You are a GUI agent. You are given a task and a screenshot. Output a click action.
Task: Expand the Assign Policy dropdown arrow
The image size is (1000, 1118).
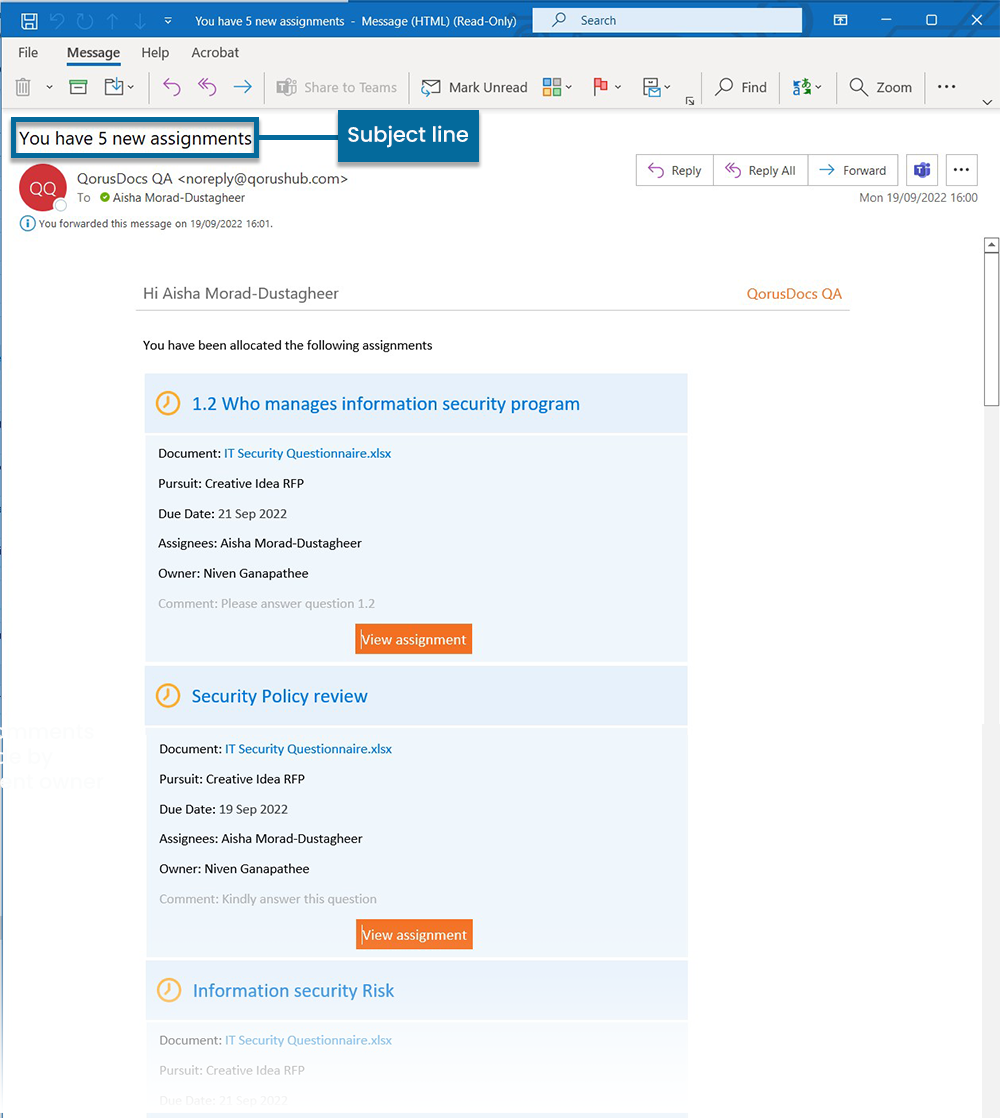[668, 87]
